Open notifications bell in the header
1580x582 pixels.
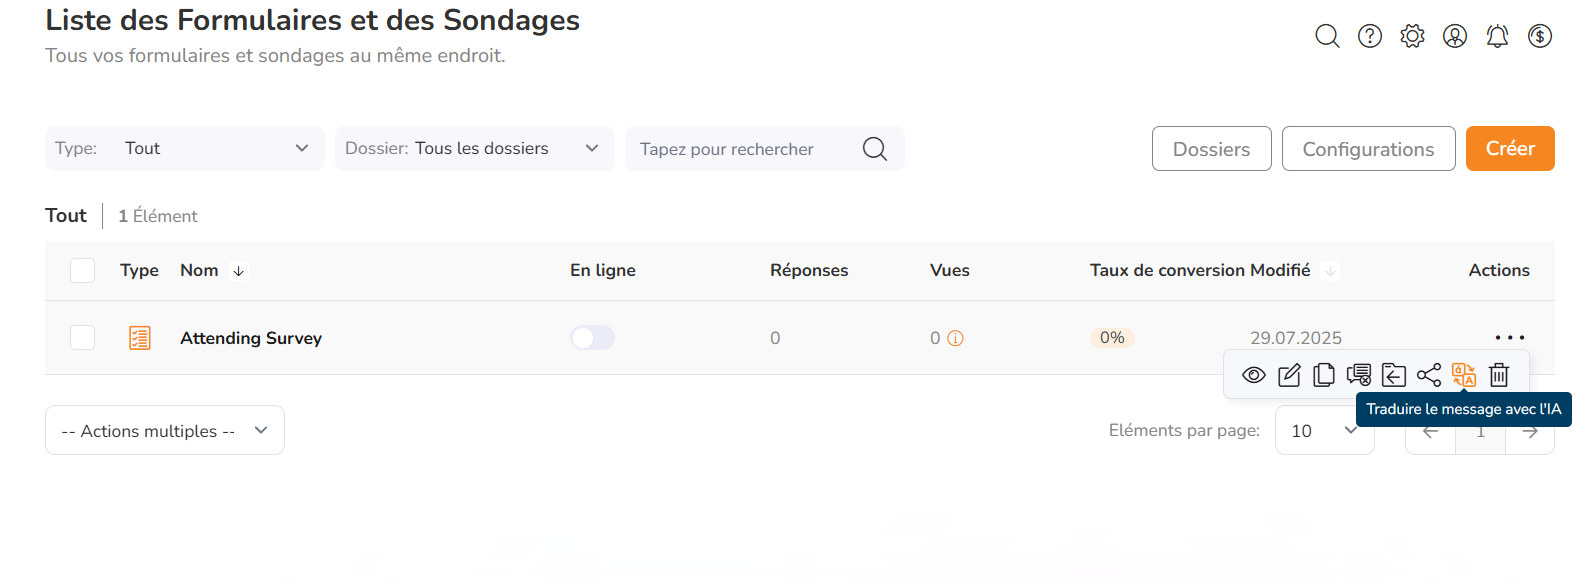(1497, 36)
